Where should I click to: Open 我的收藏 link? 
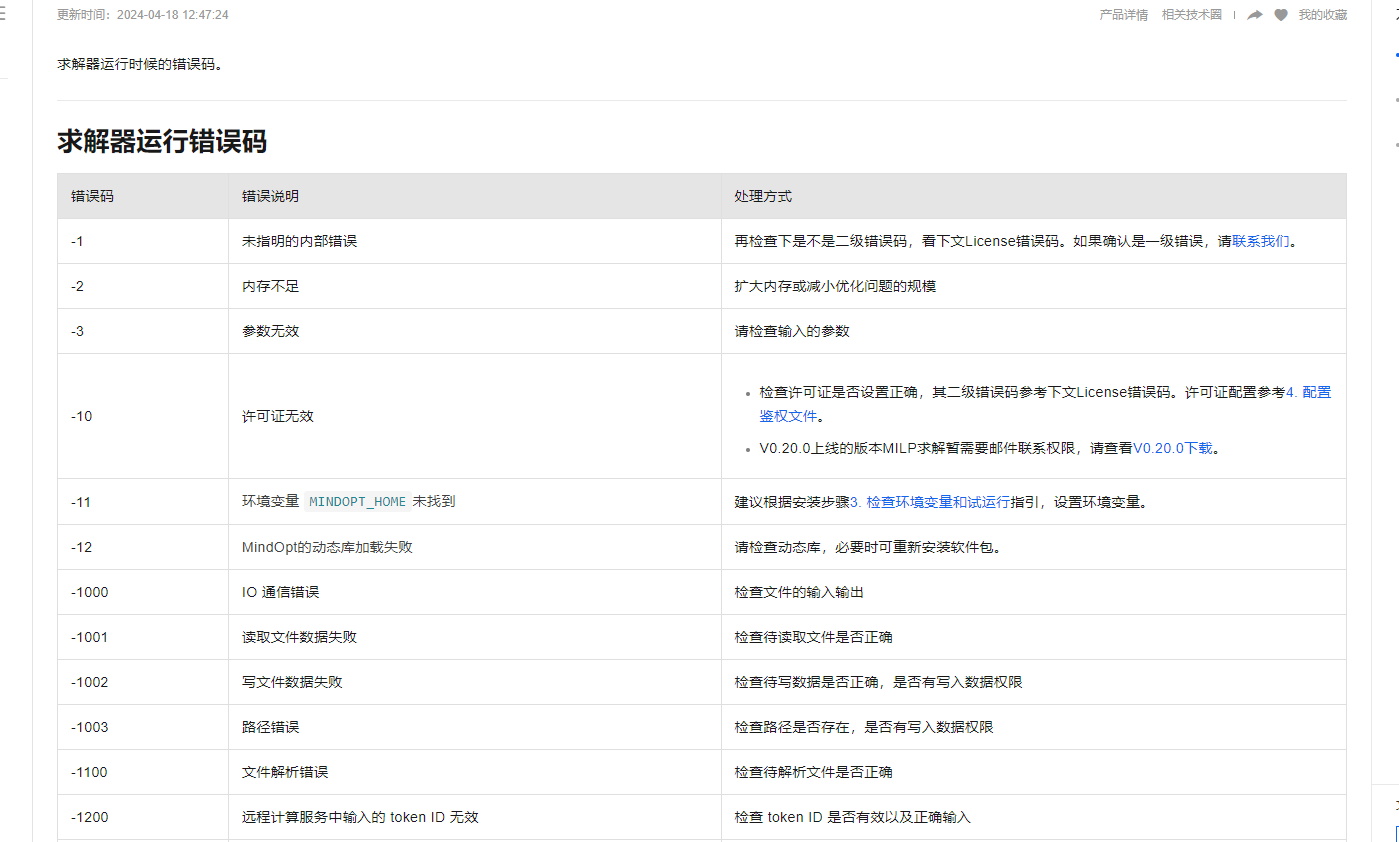[1322, 15]
